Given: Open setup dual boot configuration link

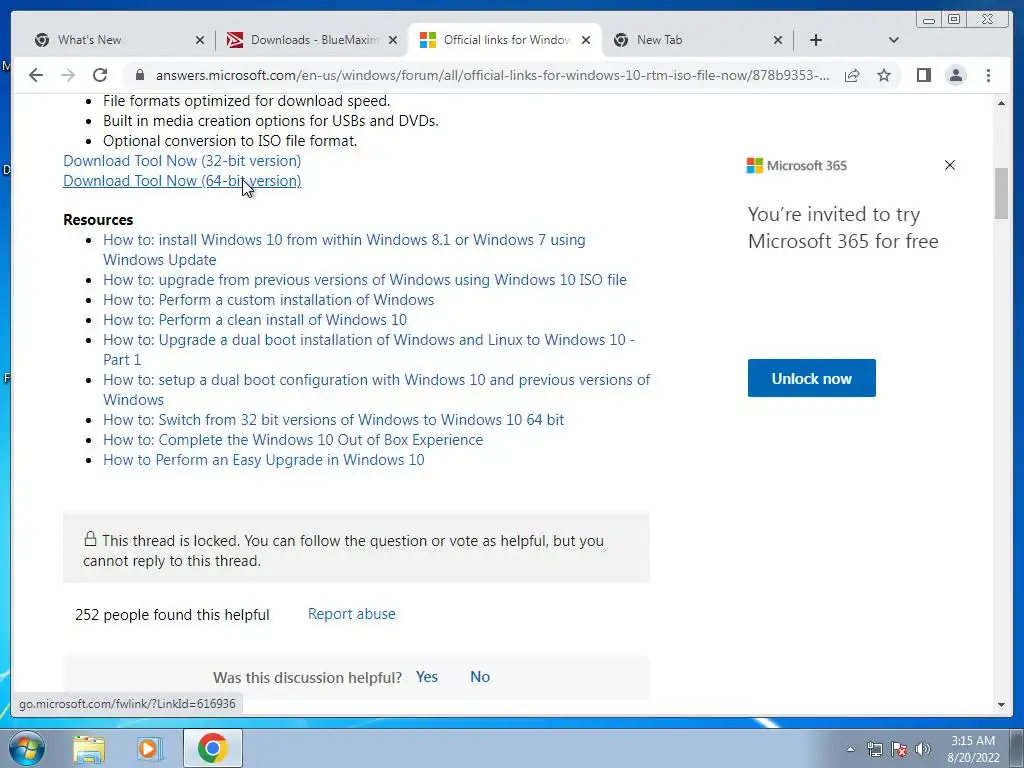Looking at the screenshot, I should pyautogui.click(x=377, y=389).
